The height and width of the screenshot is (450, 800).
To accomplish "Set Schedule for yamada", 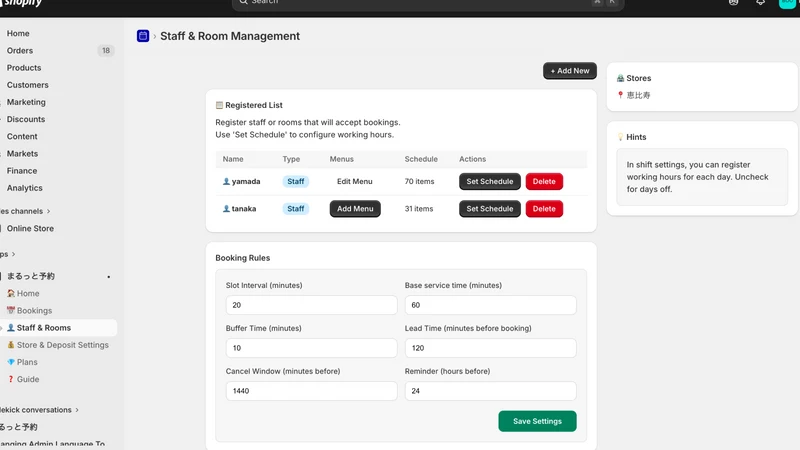I will point(490,182).
